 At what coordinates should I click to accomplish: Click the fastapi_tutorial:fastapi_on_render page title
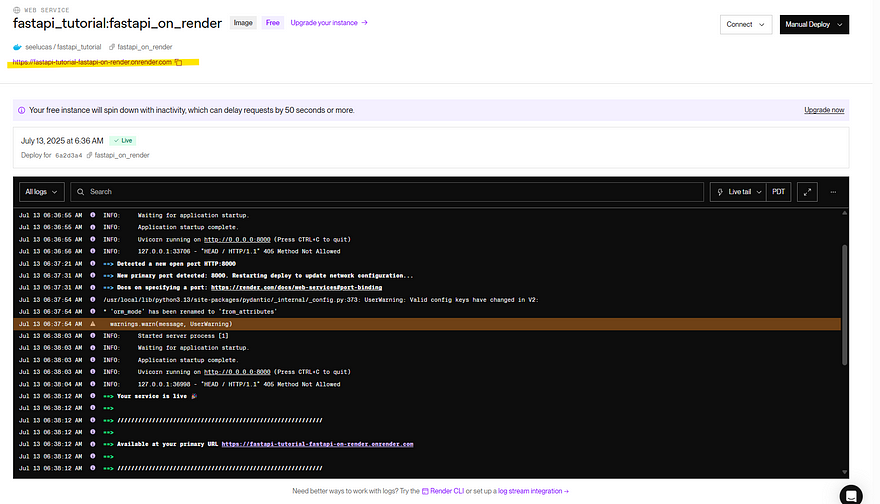117,24
